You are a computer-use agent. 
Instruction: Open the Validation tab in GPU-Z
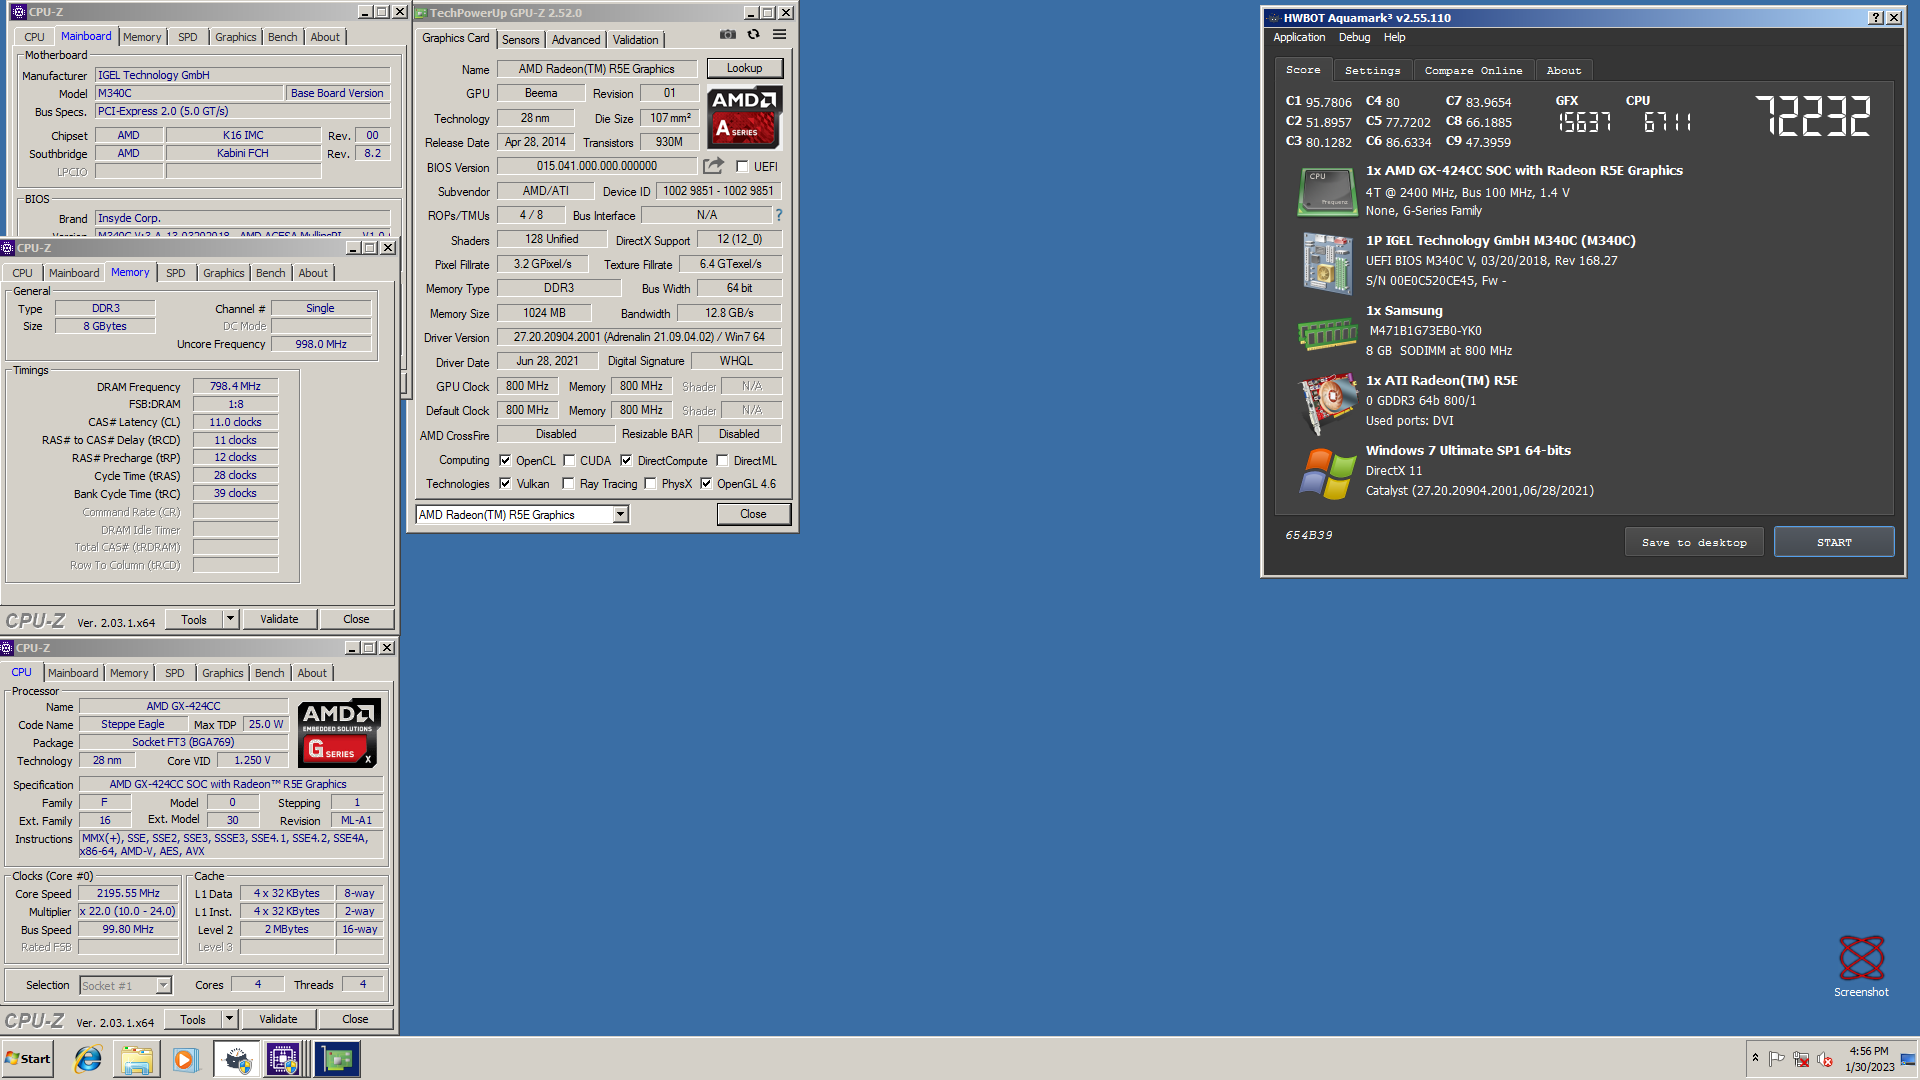[636, 39]
